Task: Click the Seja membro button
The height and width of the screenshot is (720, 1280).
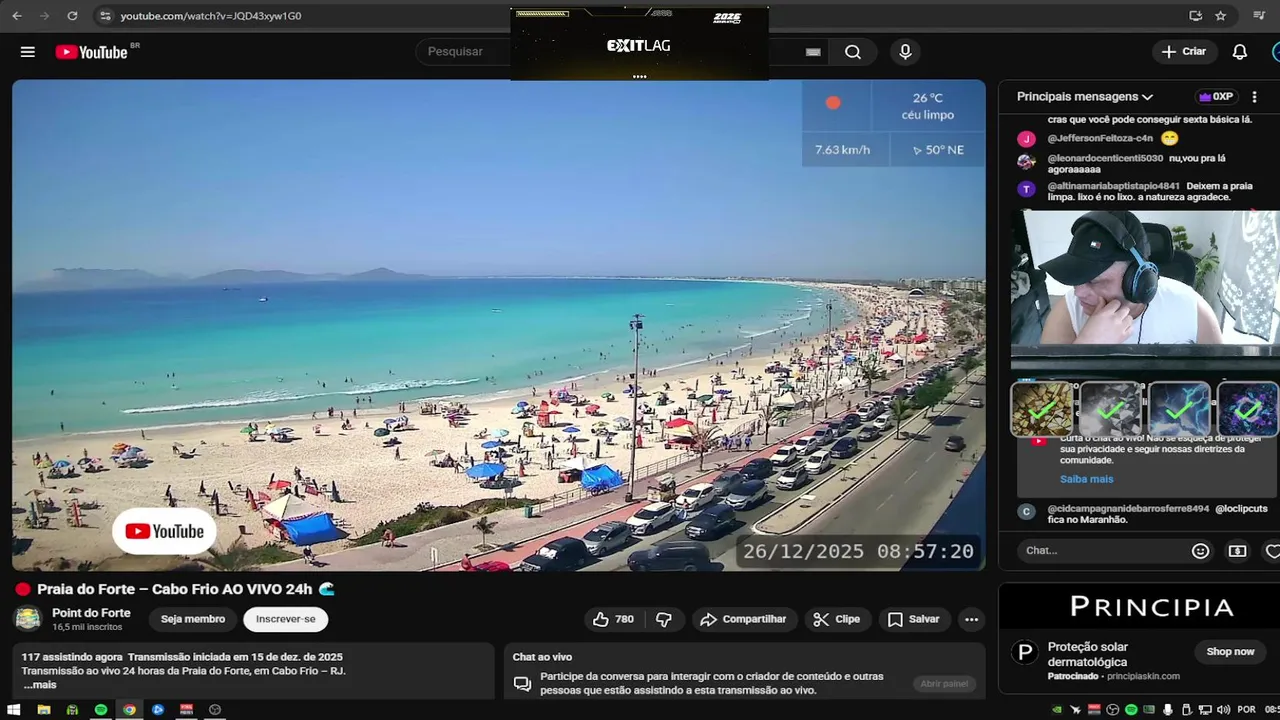Action: point(193,620)
